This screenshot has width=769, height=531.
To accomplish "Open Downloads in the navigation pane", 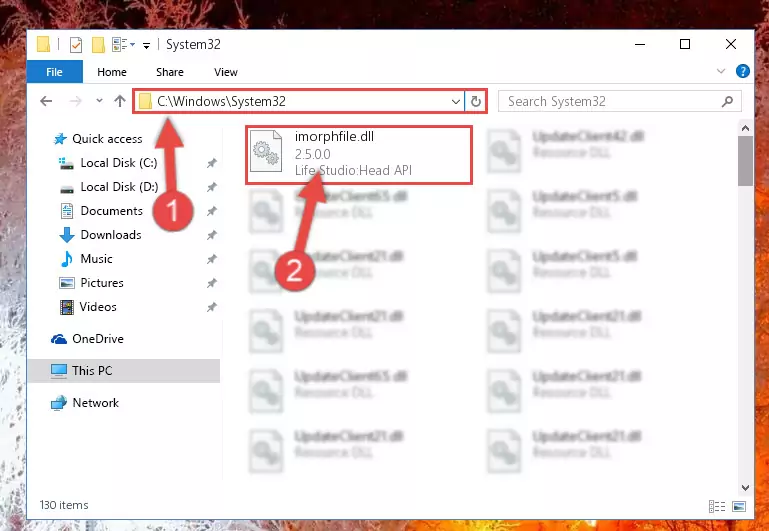I will click(111, 235).
